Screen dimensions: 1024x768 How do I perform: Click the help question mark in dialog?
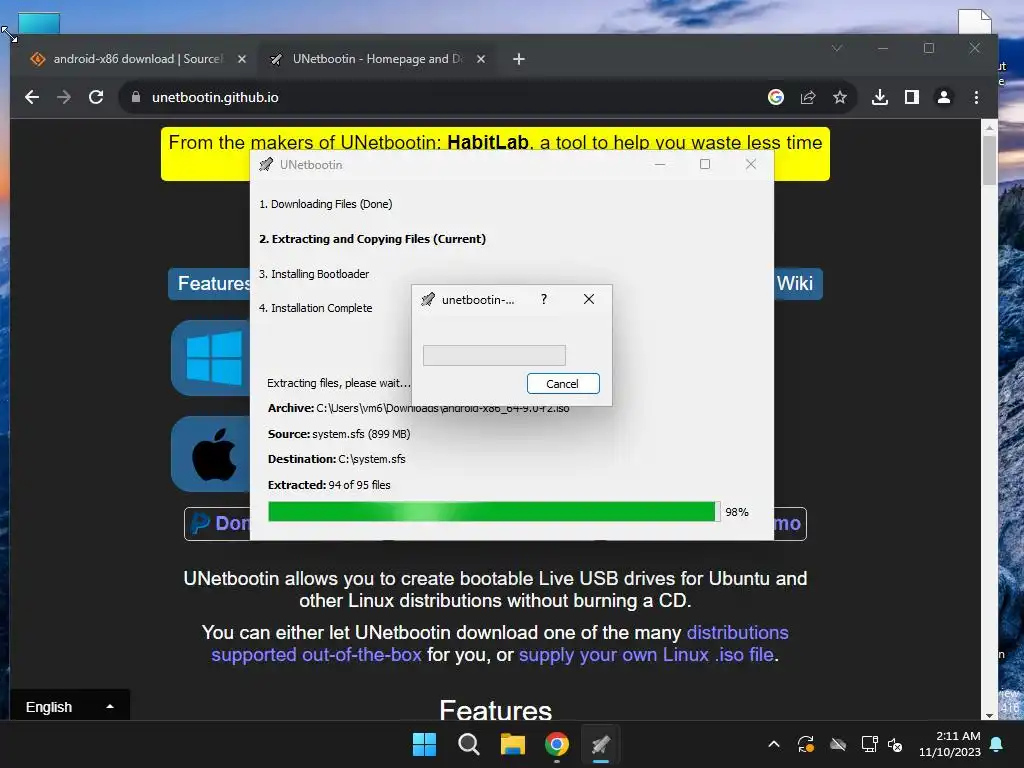544,299
